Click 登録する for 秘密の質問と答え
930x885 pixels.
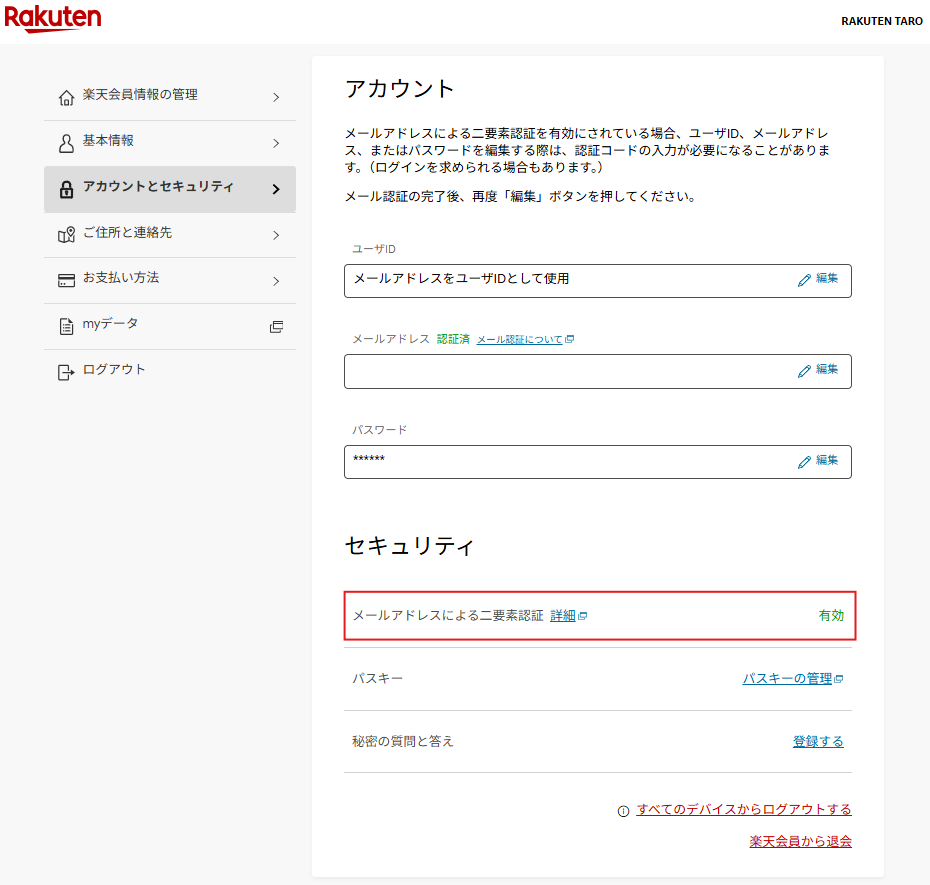coord(818,741)
